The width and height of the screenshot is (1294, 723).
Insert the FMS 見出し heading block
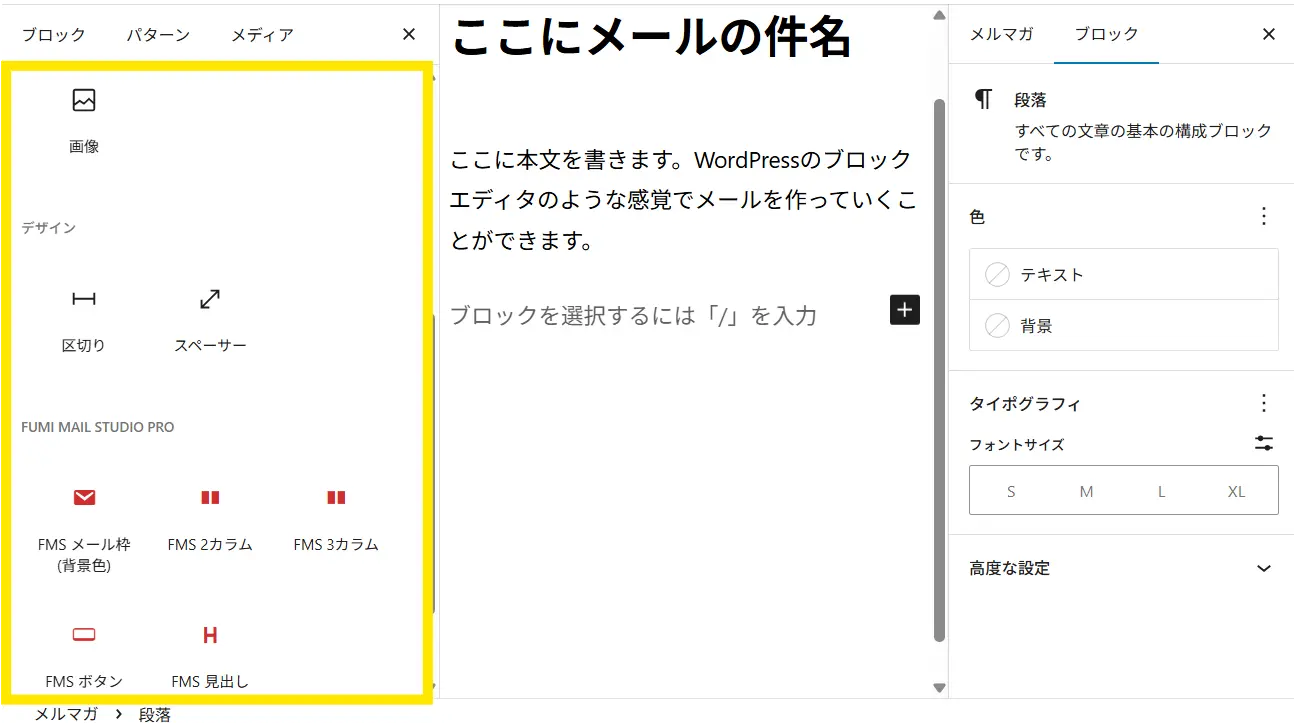coord(210,653)
